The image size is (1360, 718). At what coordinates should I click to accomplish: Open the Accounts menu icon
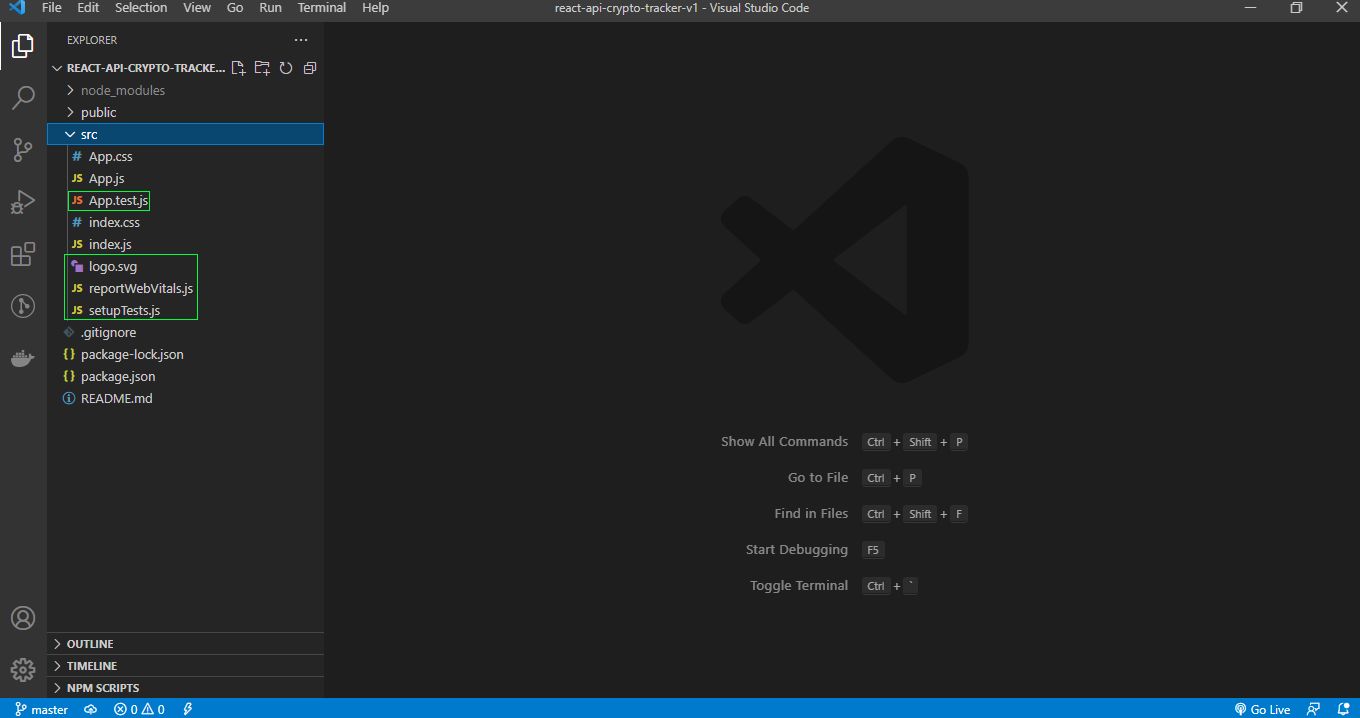(22, 618)
